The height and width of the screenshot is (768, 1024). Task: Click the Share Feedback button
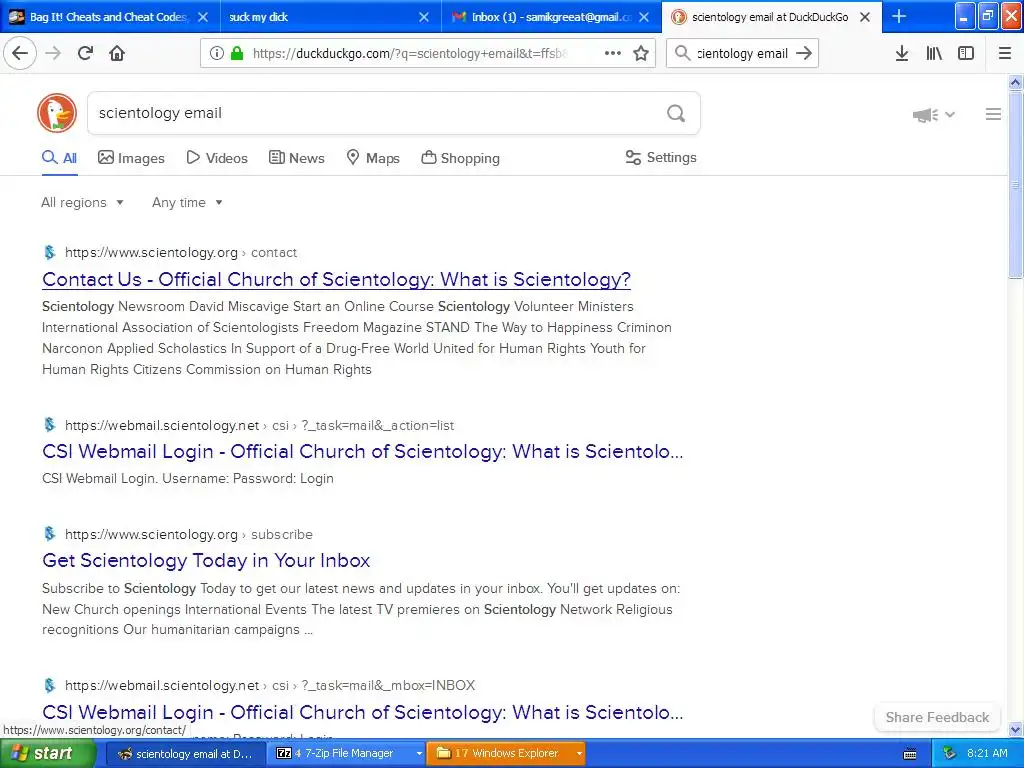937,717
